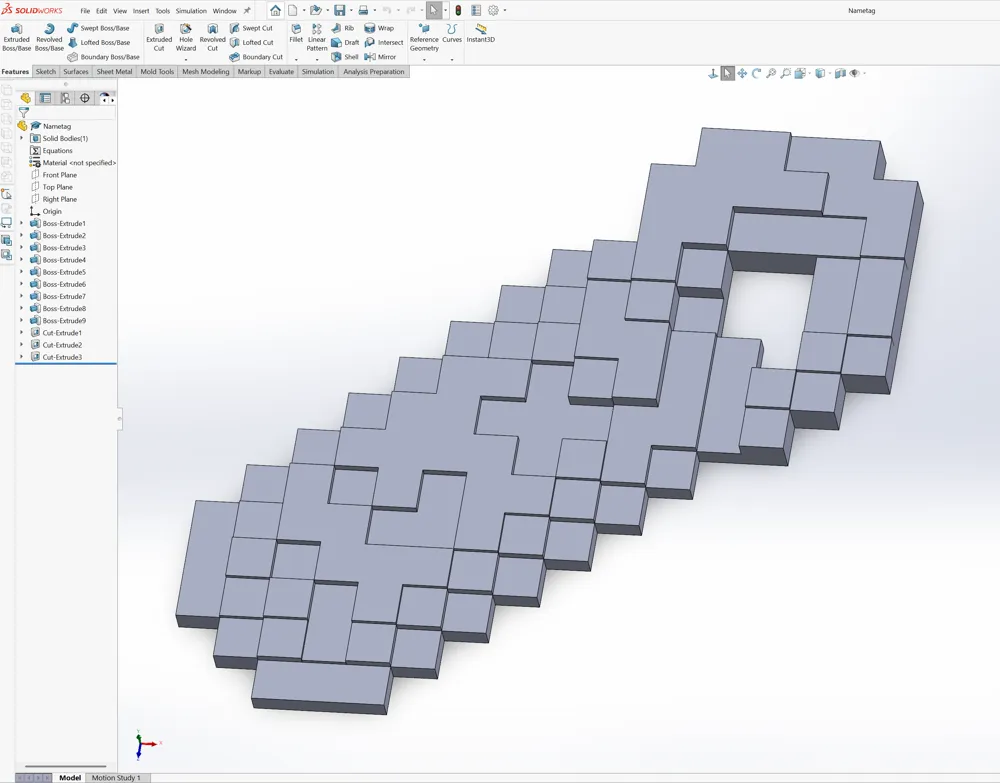Toggle the Select arrow tool in title toolbar

tap(434, 10)
